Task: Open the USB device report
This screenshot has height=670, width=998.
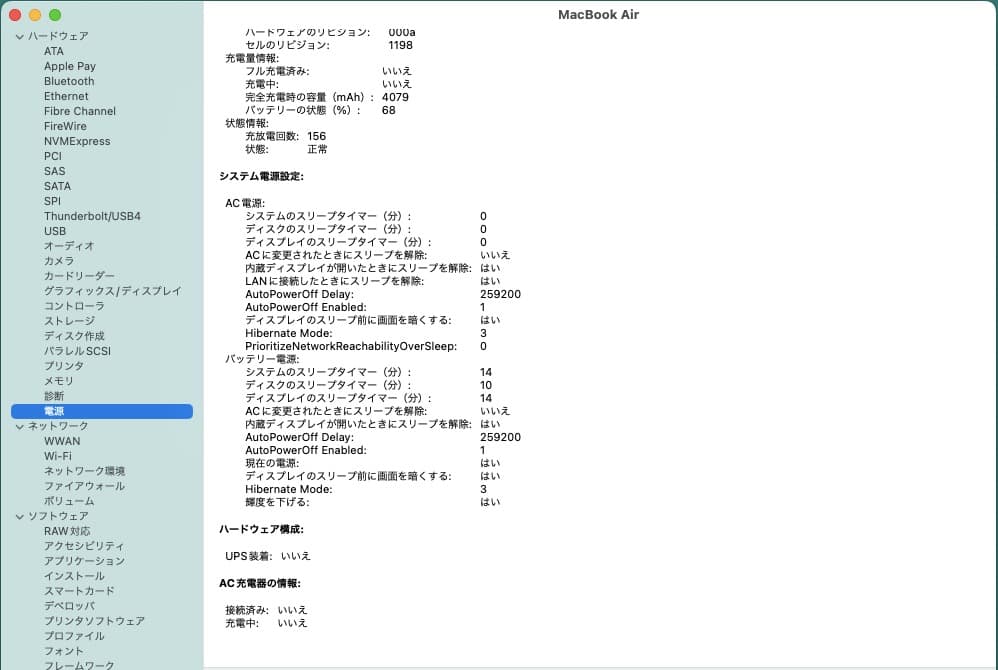Action: (54, 231)
